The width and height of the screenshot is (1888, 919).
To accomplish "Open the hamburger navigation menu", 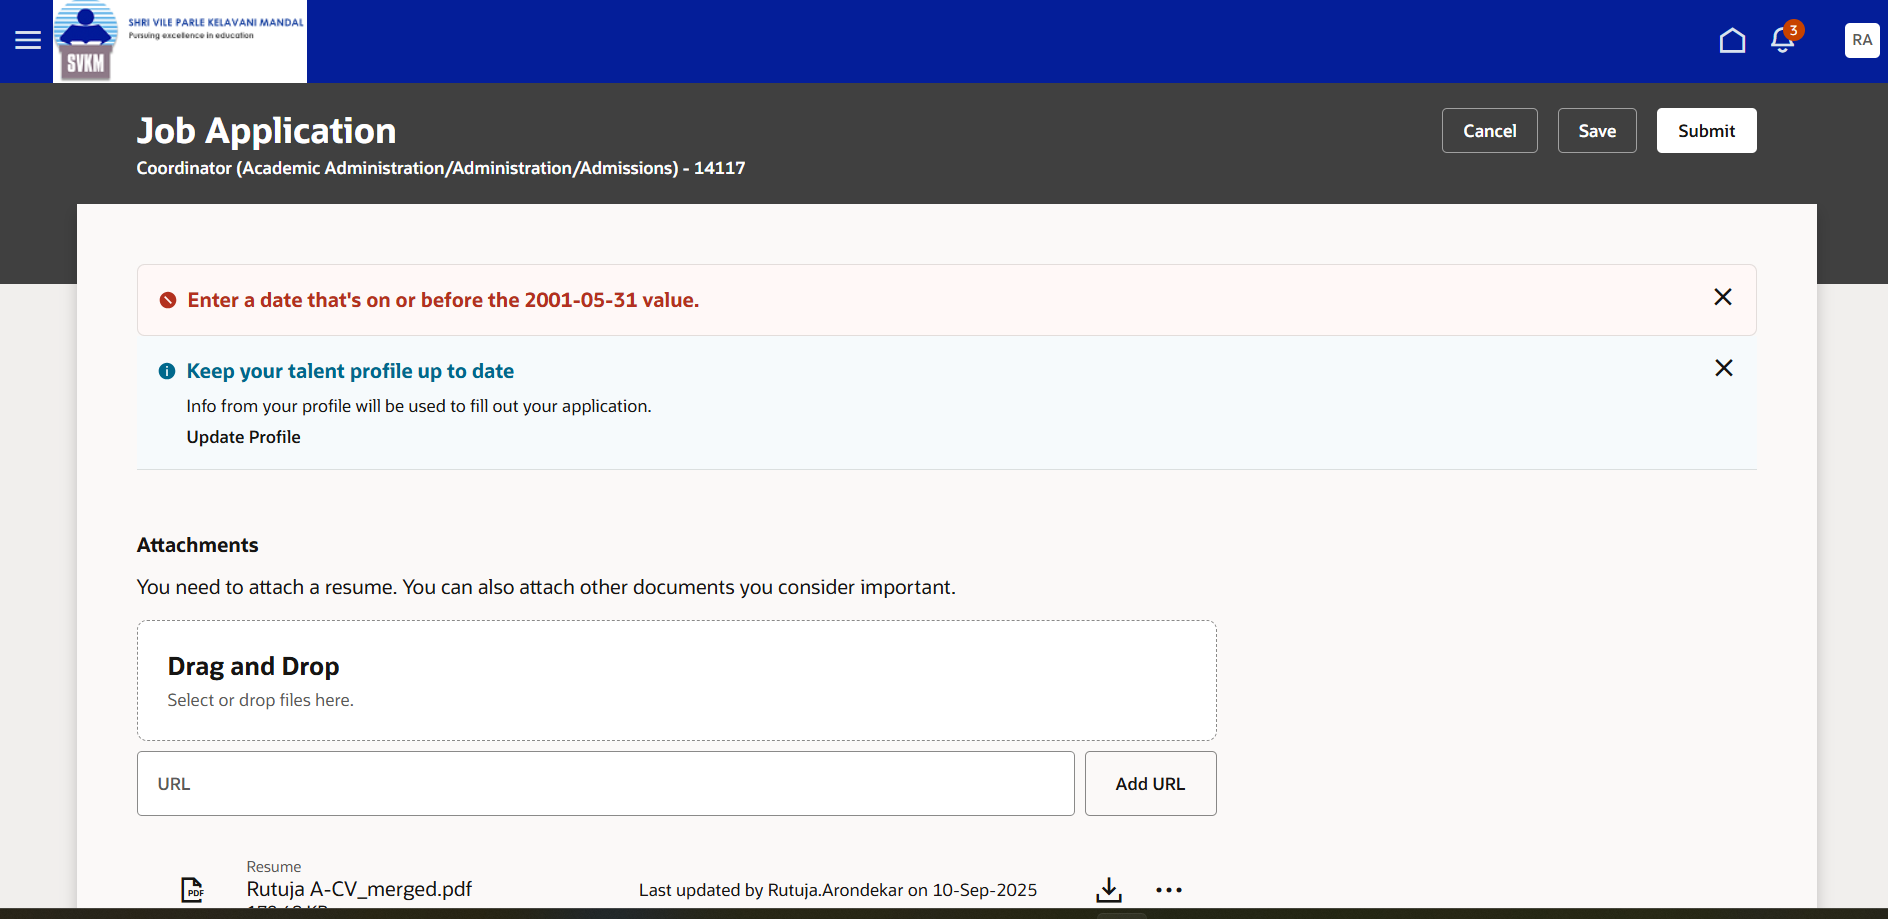I will pyautogui.click(x=28, y=40).
